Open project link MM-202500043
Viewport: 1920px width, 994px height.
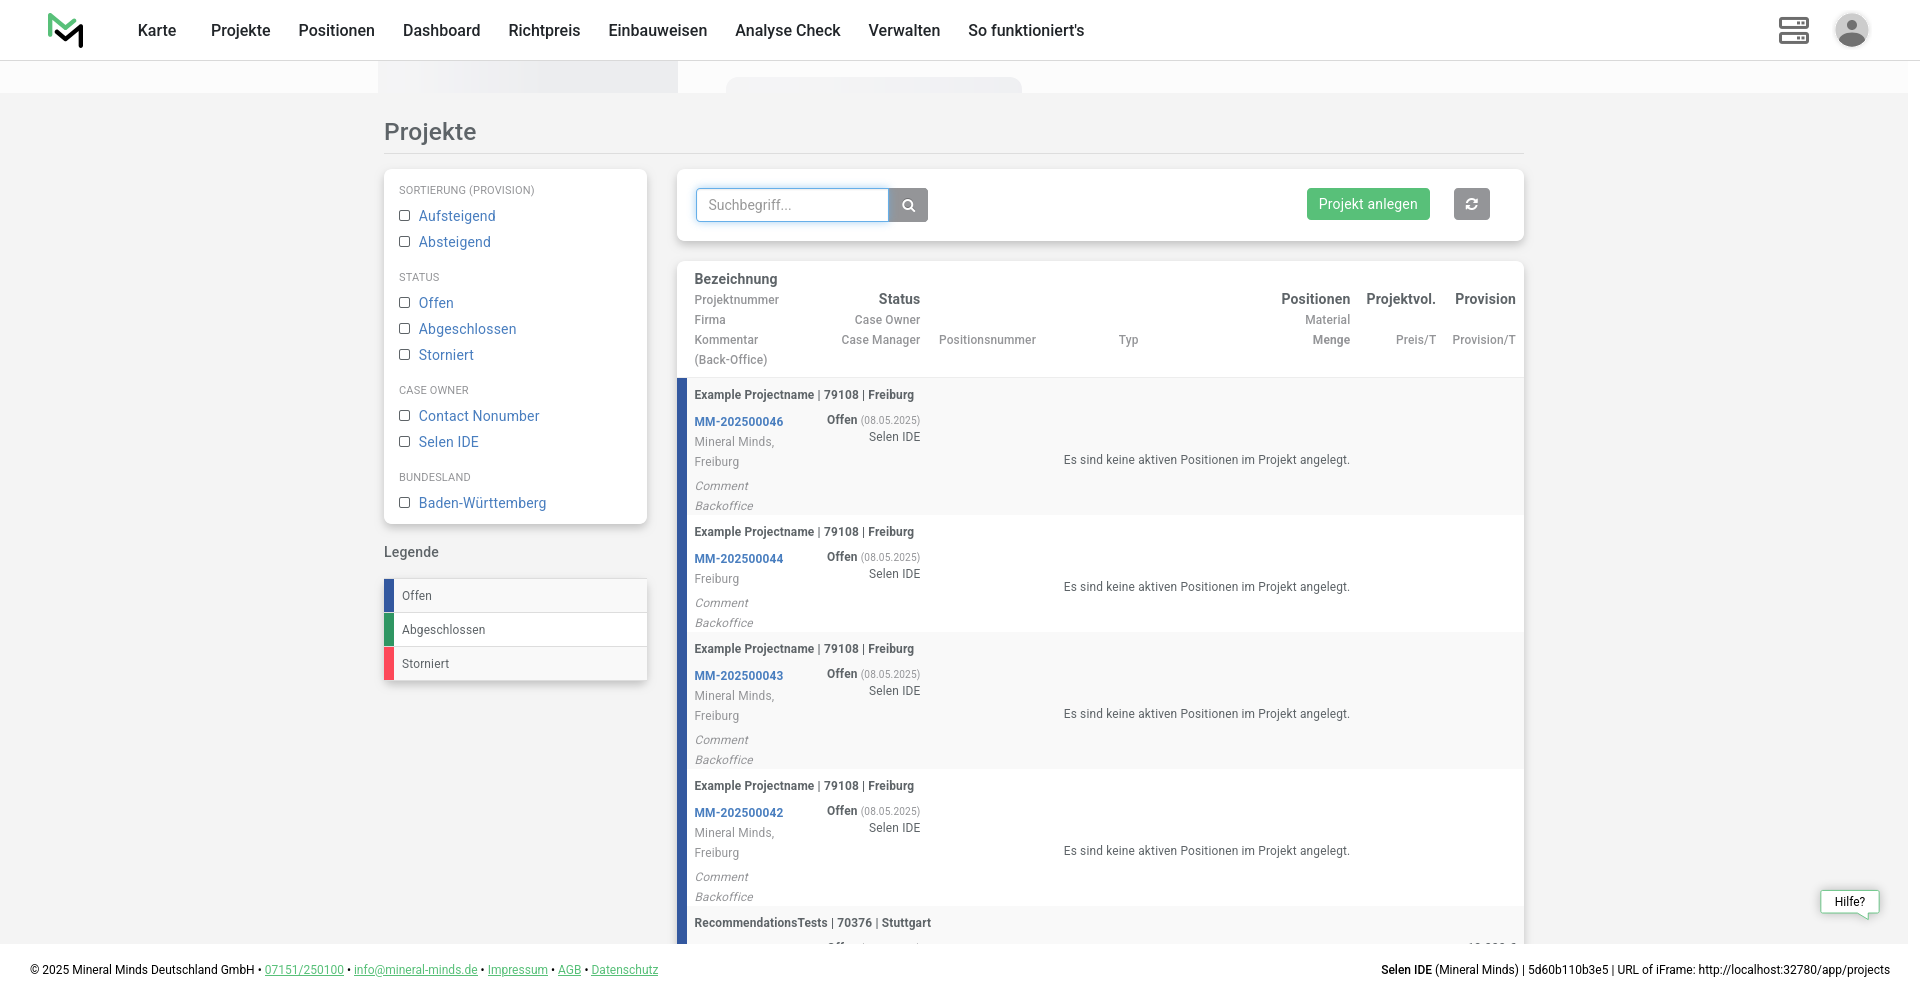738,676
